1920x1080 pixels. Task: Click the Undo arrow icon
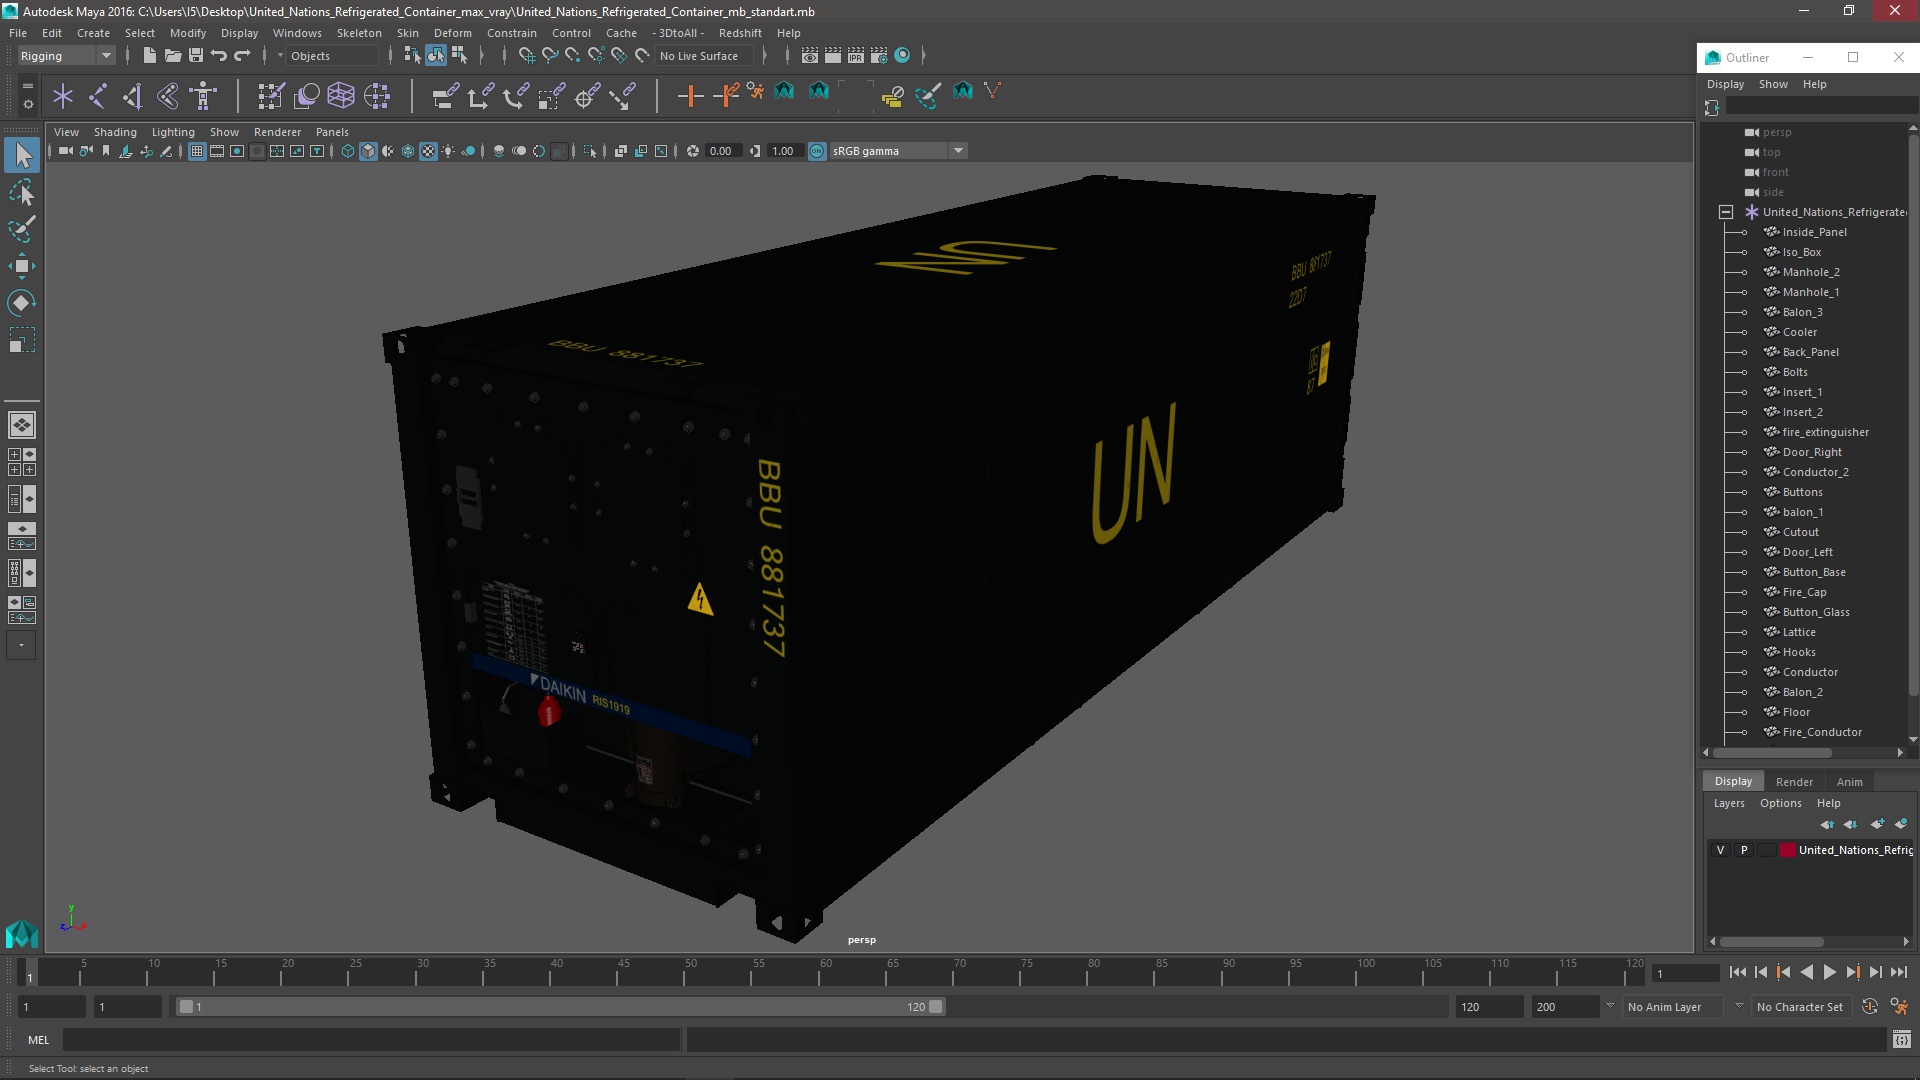pos(219,56)
